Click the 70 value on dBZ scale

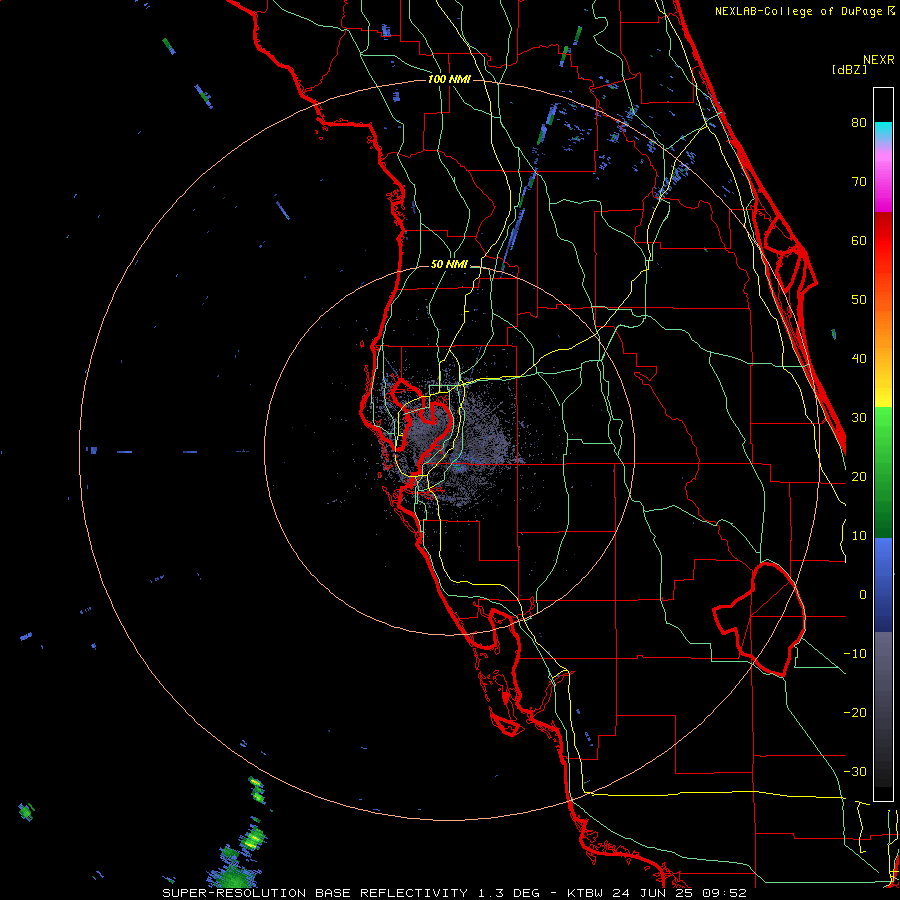coord(859,182)
